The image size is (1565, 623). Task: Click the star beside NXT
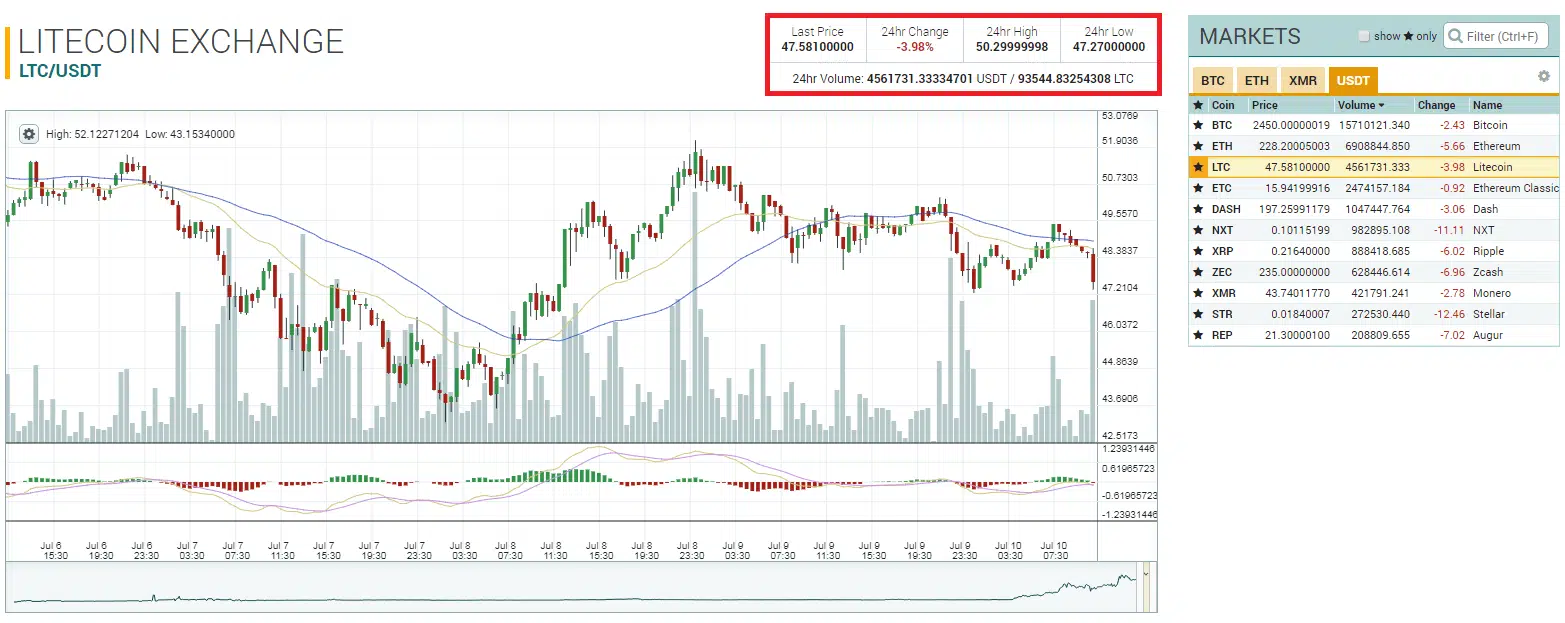coord(1198,230)
